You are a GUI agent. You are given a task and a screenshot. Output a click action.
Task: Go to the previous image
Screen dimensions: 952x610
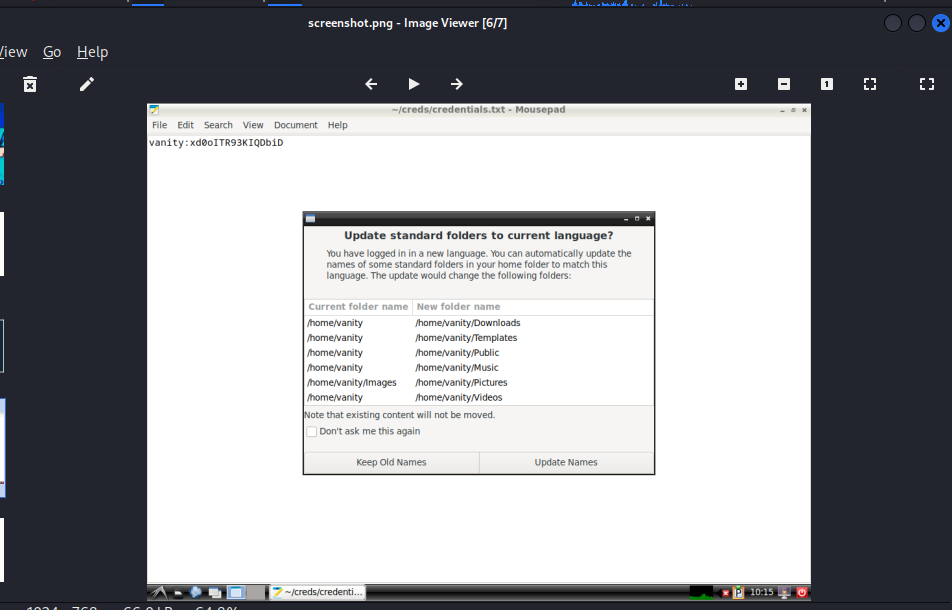(x=371, y=84)
